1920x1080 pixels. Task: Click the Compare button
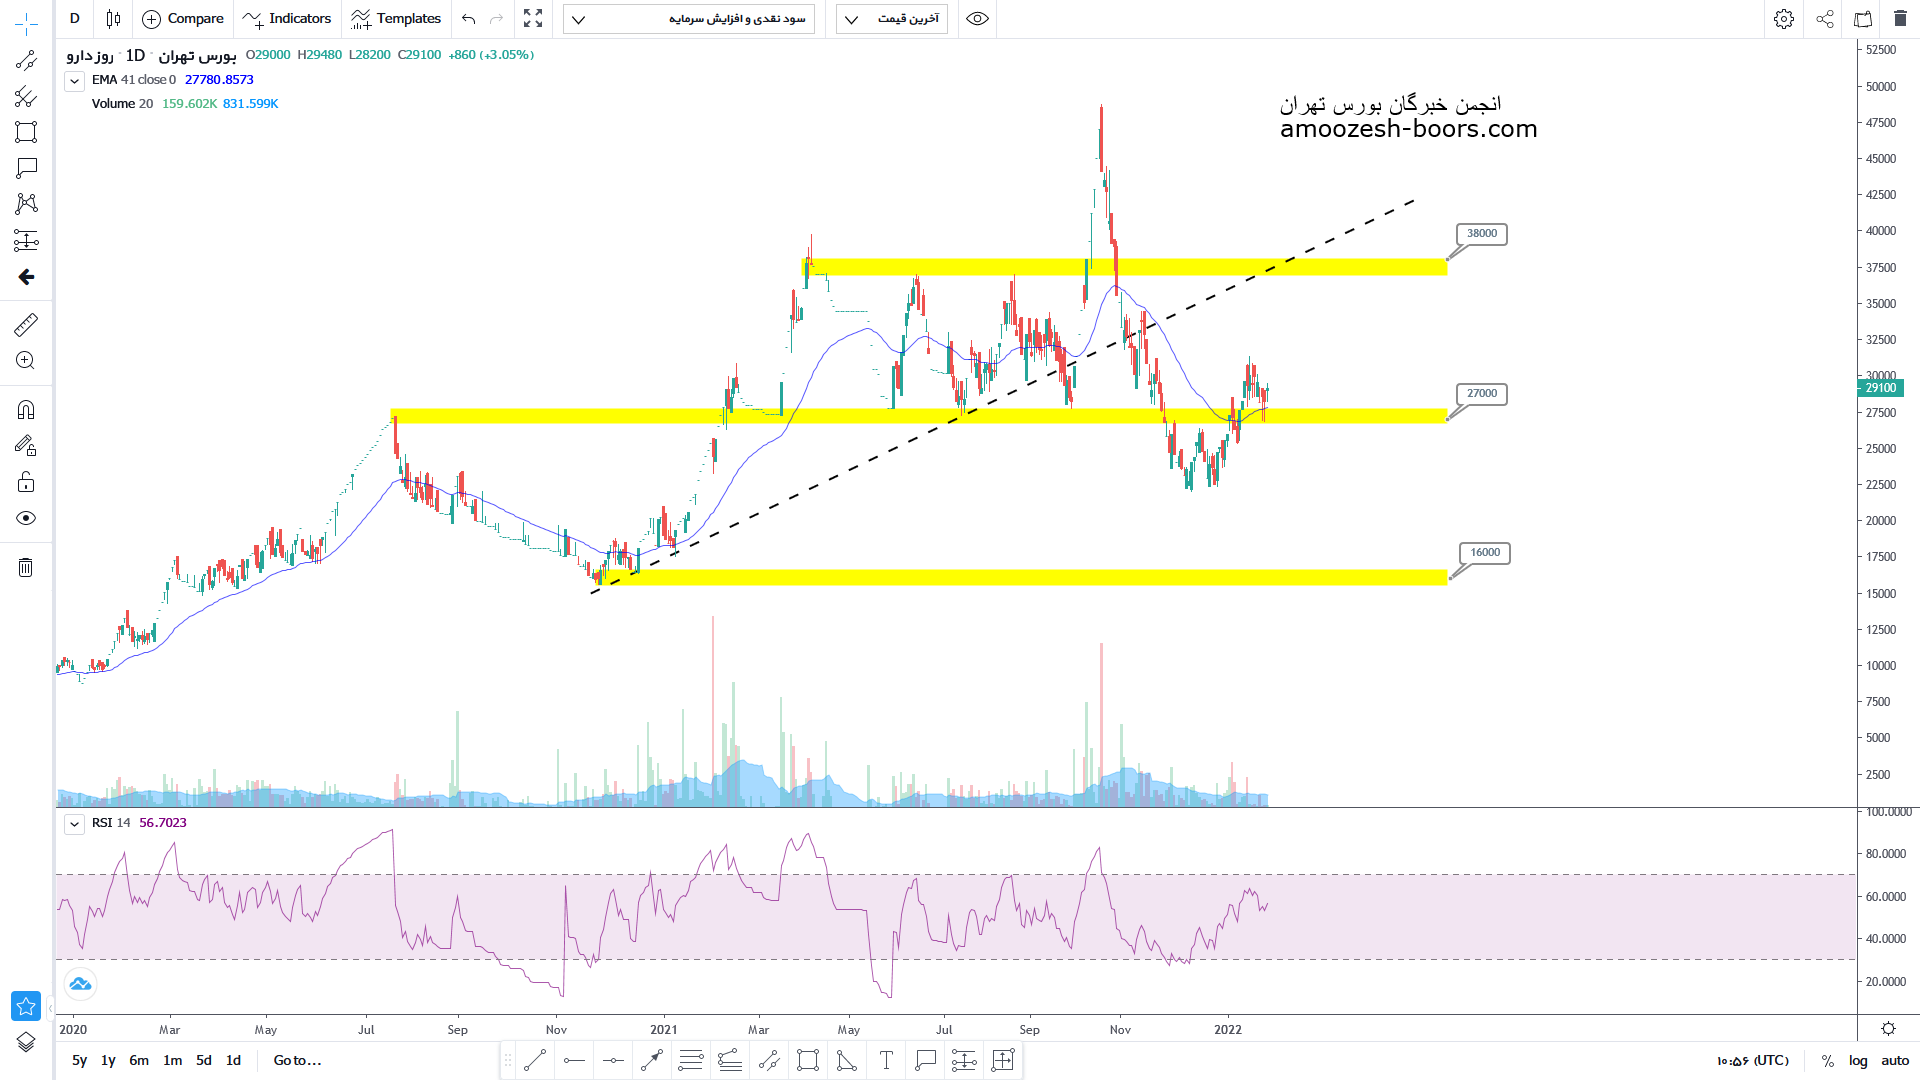click(183, 19)
